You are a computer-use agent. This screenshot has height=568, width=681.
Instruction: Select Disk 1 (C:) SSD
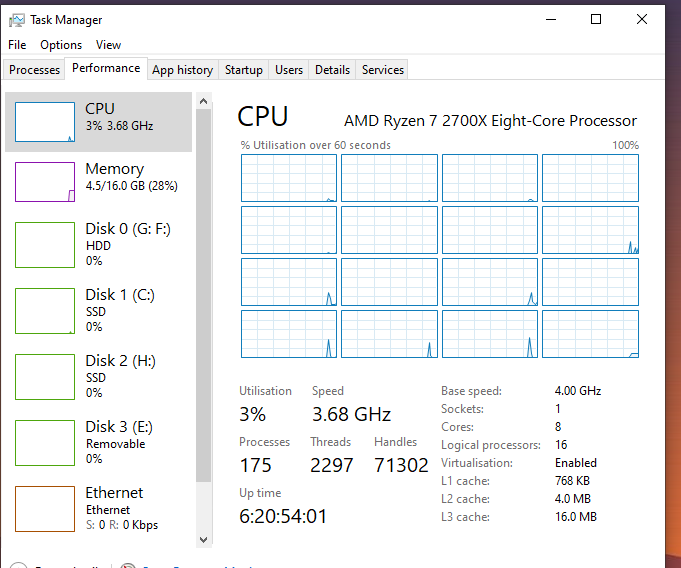99,311
